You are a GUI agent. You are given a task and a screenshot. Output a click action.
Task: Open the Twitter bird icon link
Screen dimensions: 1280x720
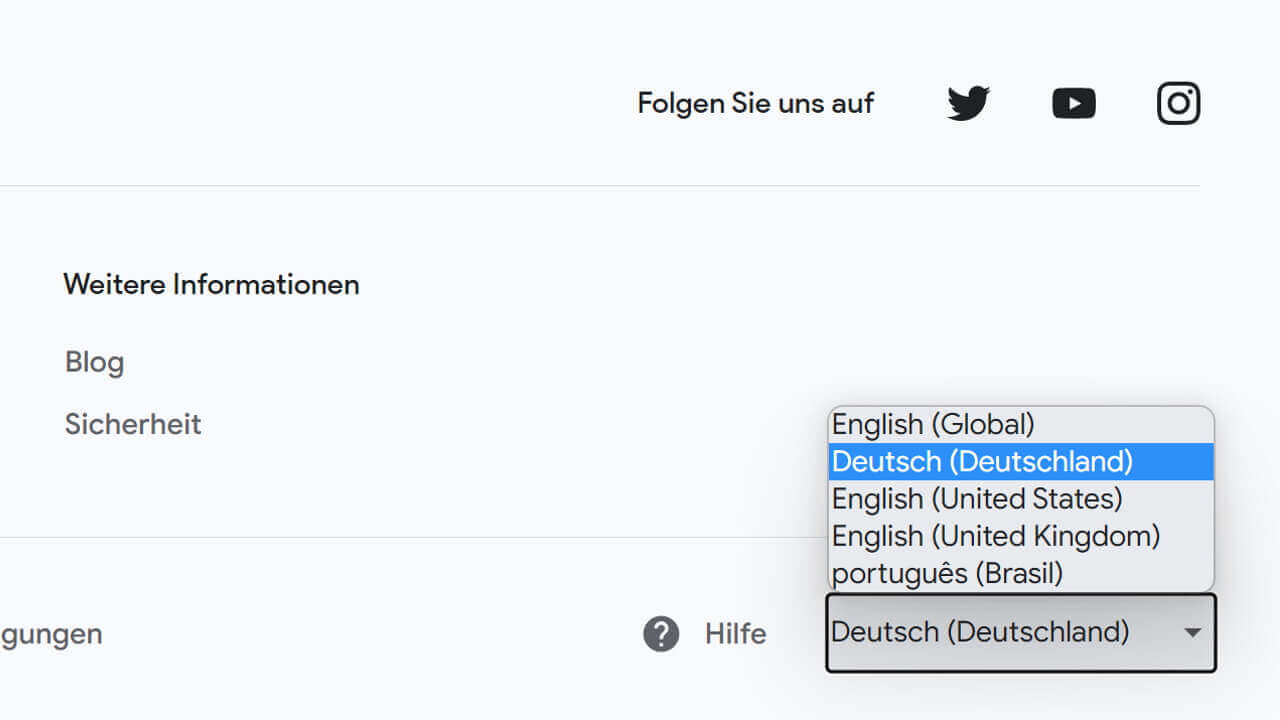point(968,103)
